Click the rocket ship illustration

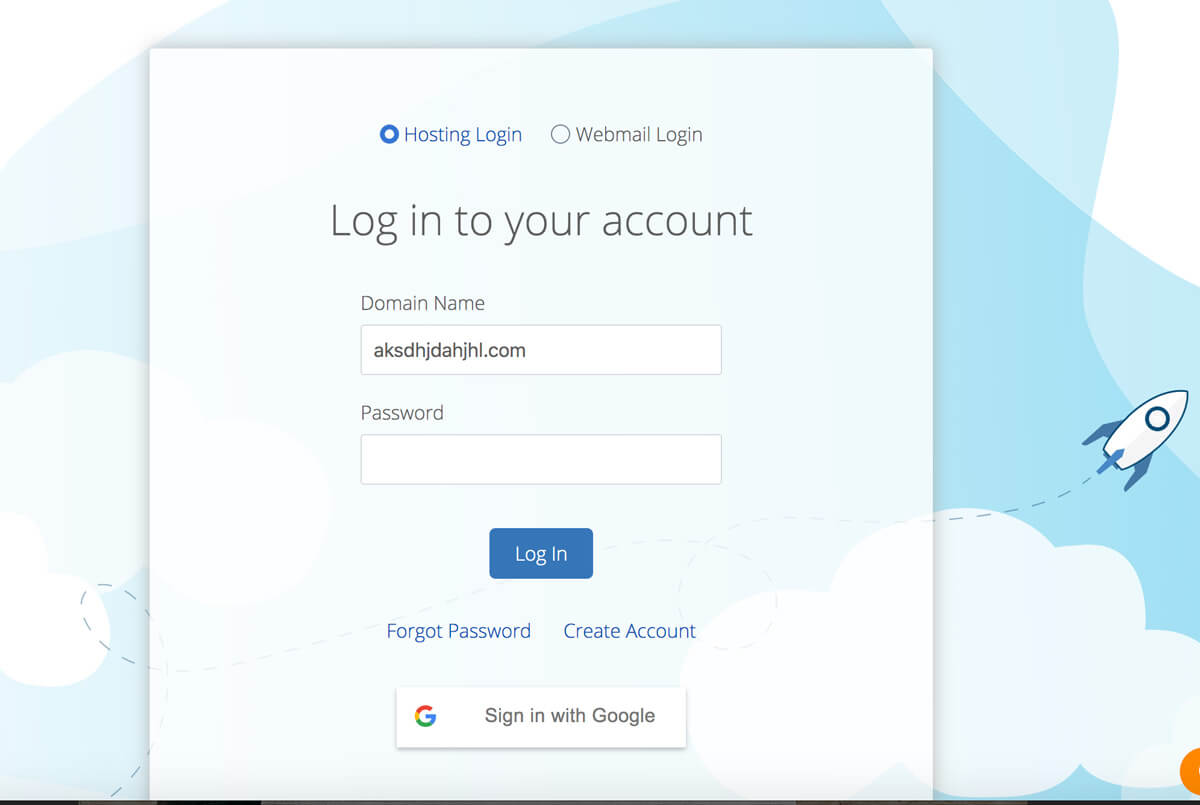tap(1135, 439)
